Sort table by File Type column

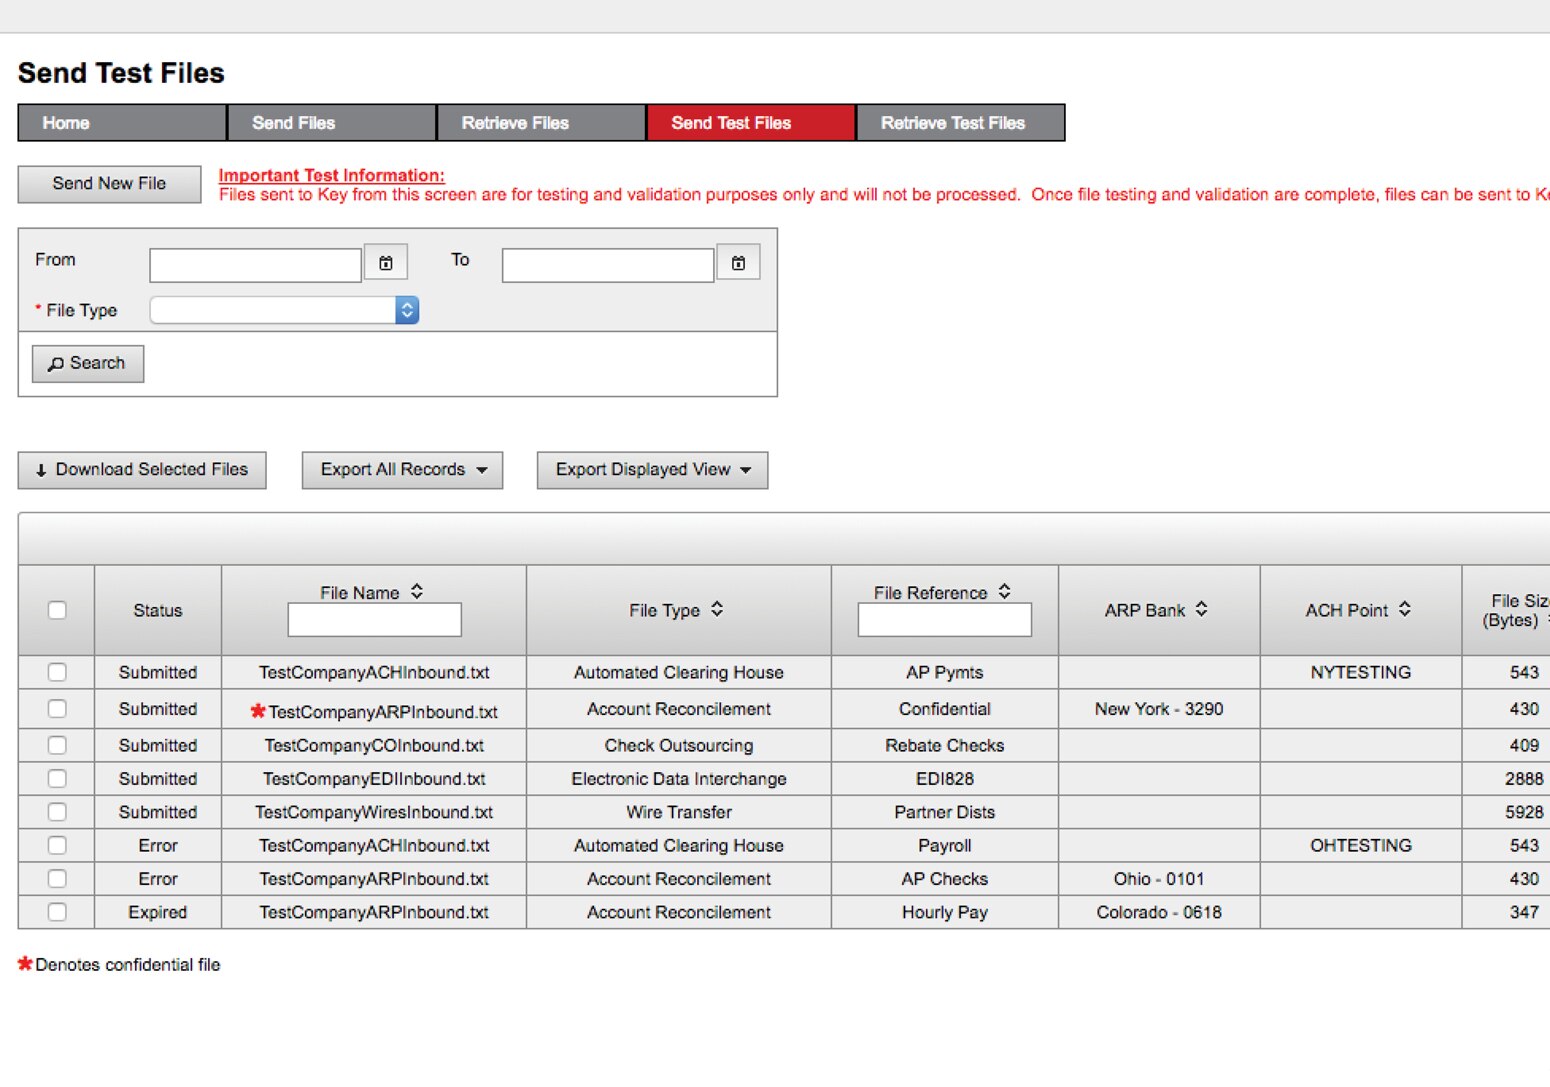click(716, 609)
